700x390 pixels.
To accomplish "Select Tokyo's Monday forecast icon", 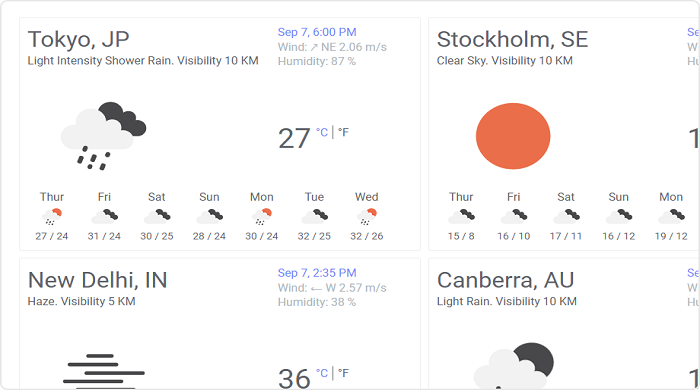I will pyautogui.click(x=262, y=216).
